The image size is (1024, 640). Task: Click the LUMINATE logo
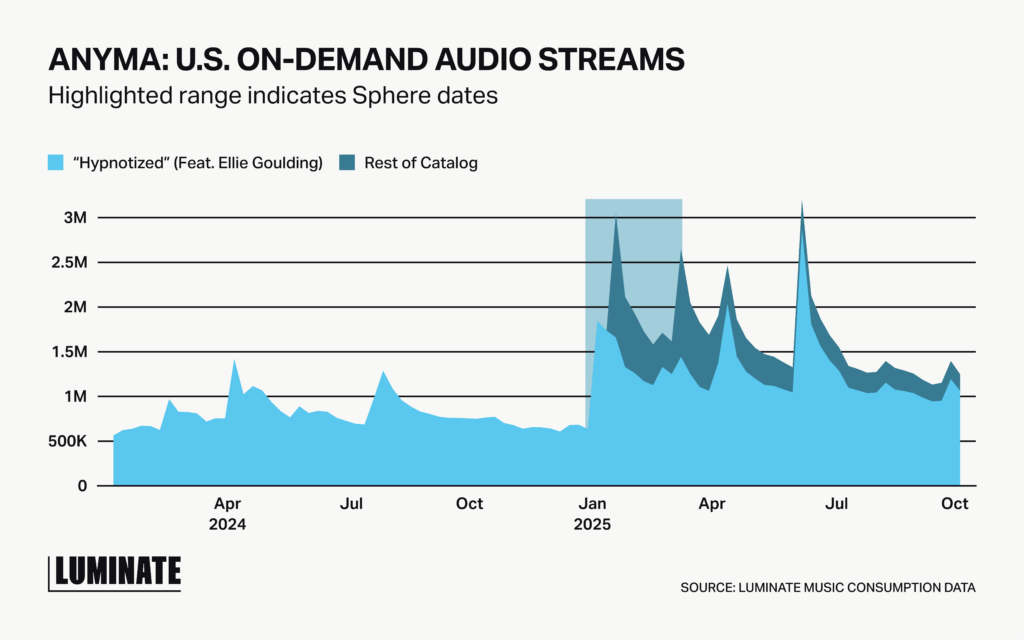114,573
